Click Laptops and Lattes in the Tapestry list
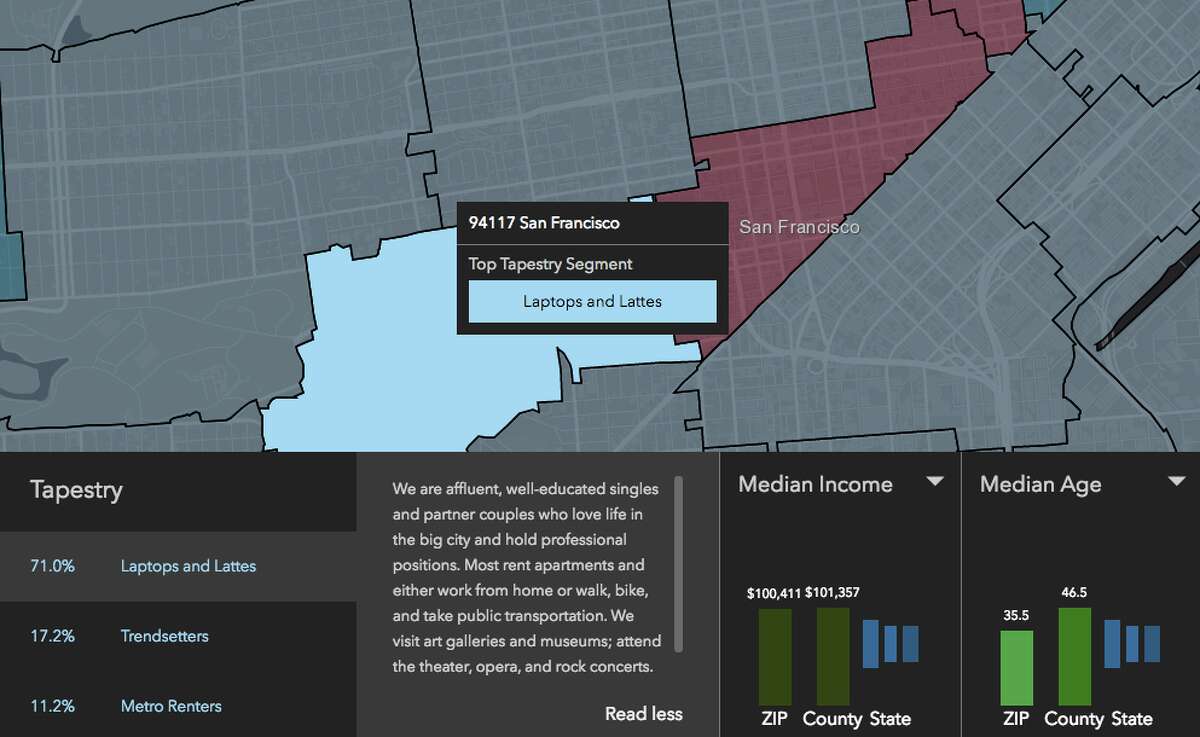The image size is (1200, 737). (188, 565)
